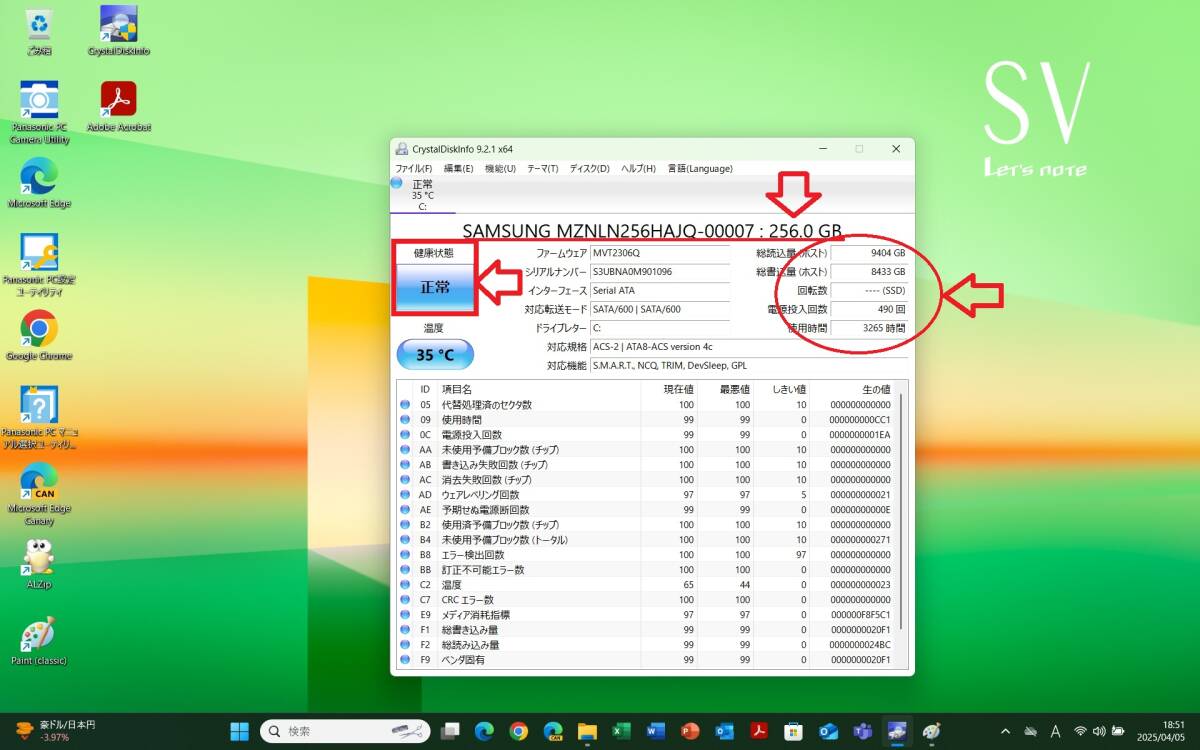Open the ALZip desktop icon
The height and width of the screenshot is (750, 1200).
(x=39, y=564)
